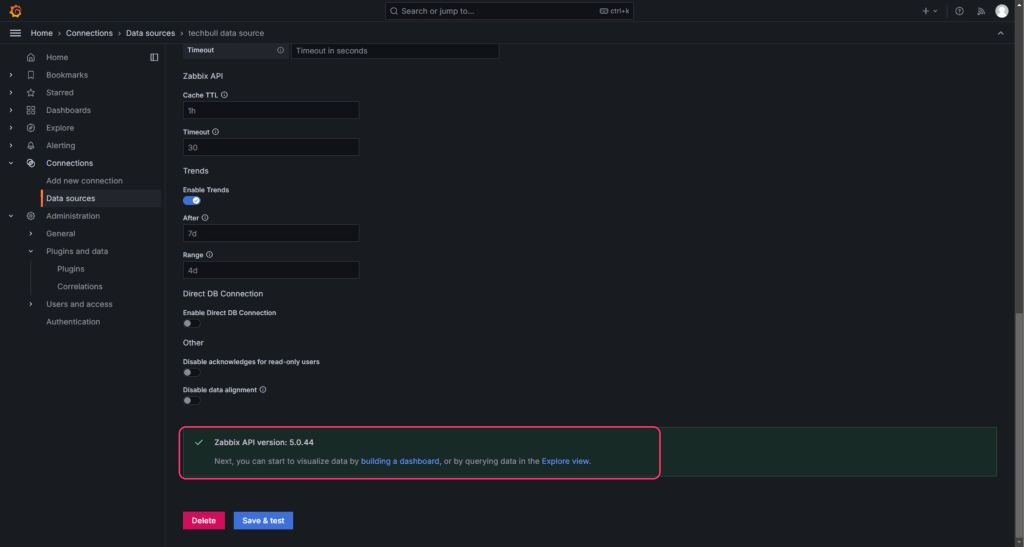Image resolution: width=1024 pixels, height=547 pixels.
Task: Toggle the hamburger navigation menu
Action: tap(15, 33)
